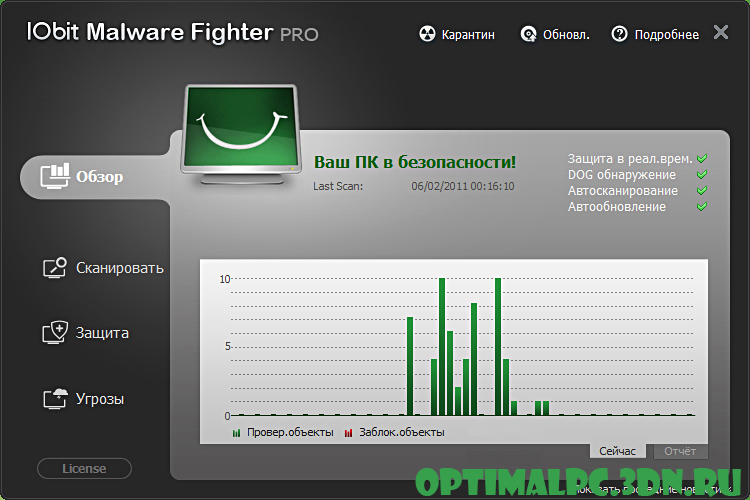Click the Угрозы cloud monitor icon
The height and width of the screenshot is (500, 750).
(x=55, y=398)
